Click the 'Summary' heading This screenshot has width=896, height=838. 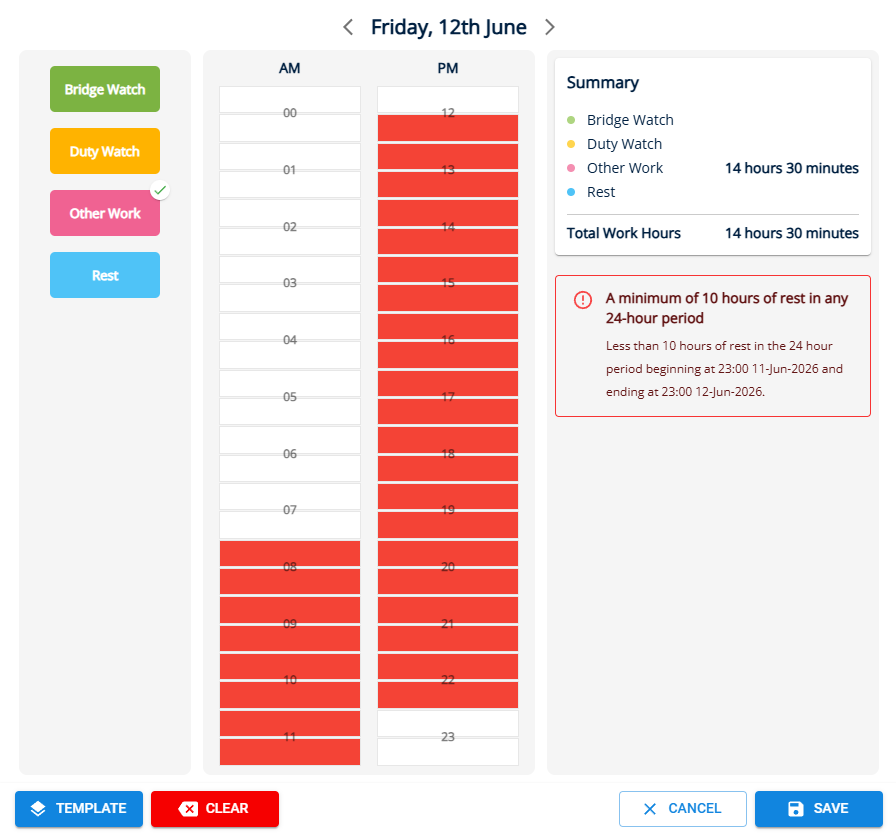coord(602,83)
